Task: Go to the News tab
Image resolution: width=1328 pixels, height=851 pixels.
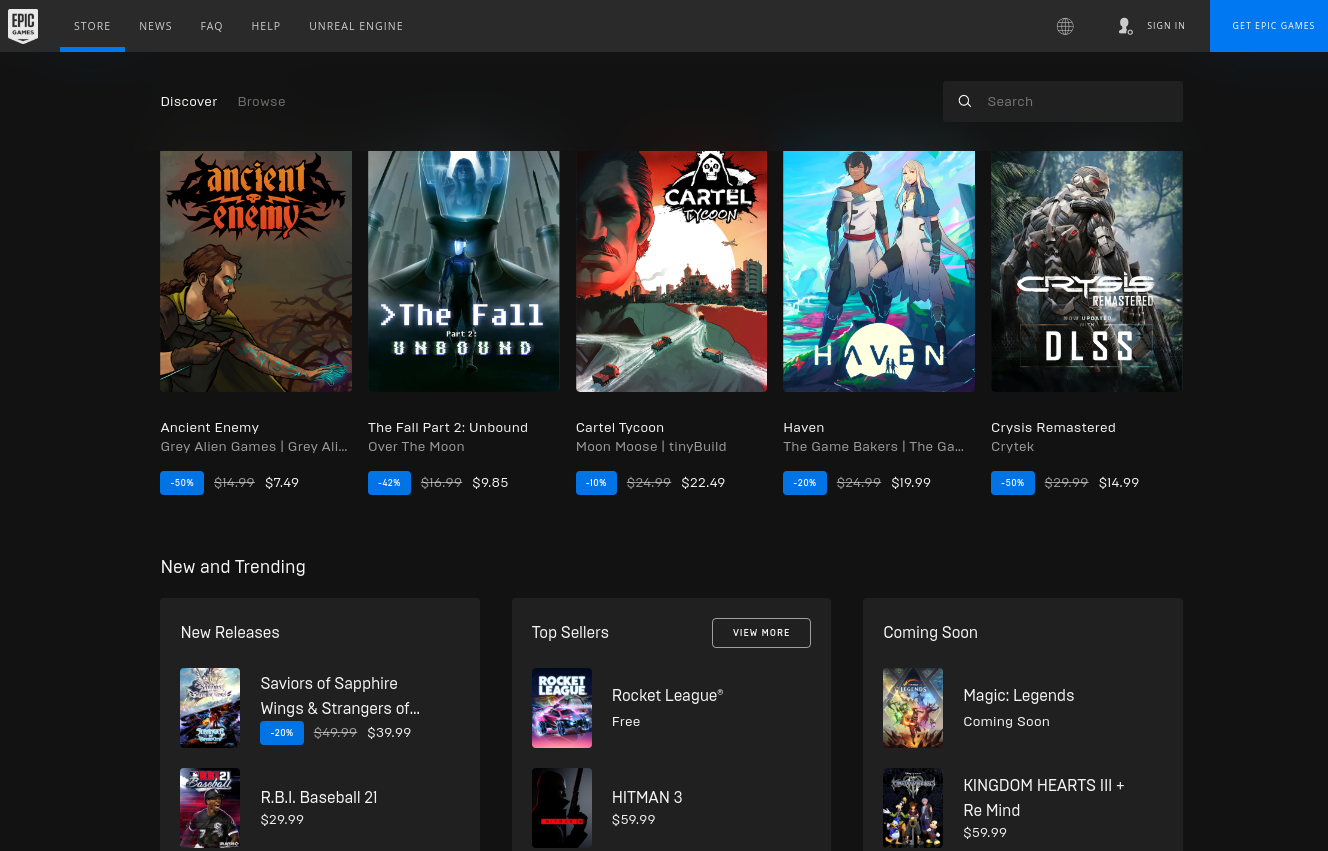Action: pyautogui.click(x=156, y=26)
